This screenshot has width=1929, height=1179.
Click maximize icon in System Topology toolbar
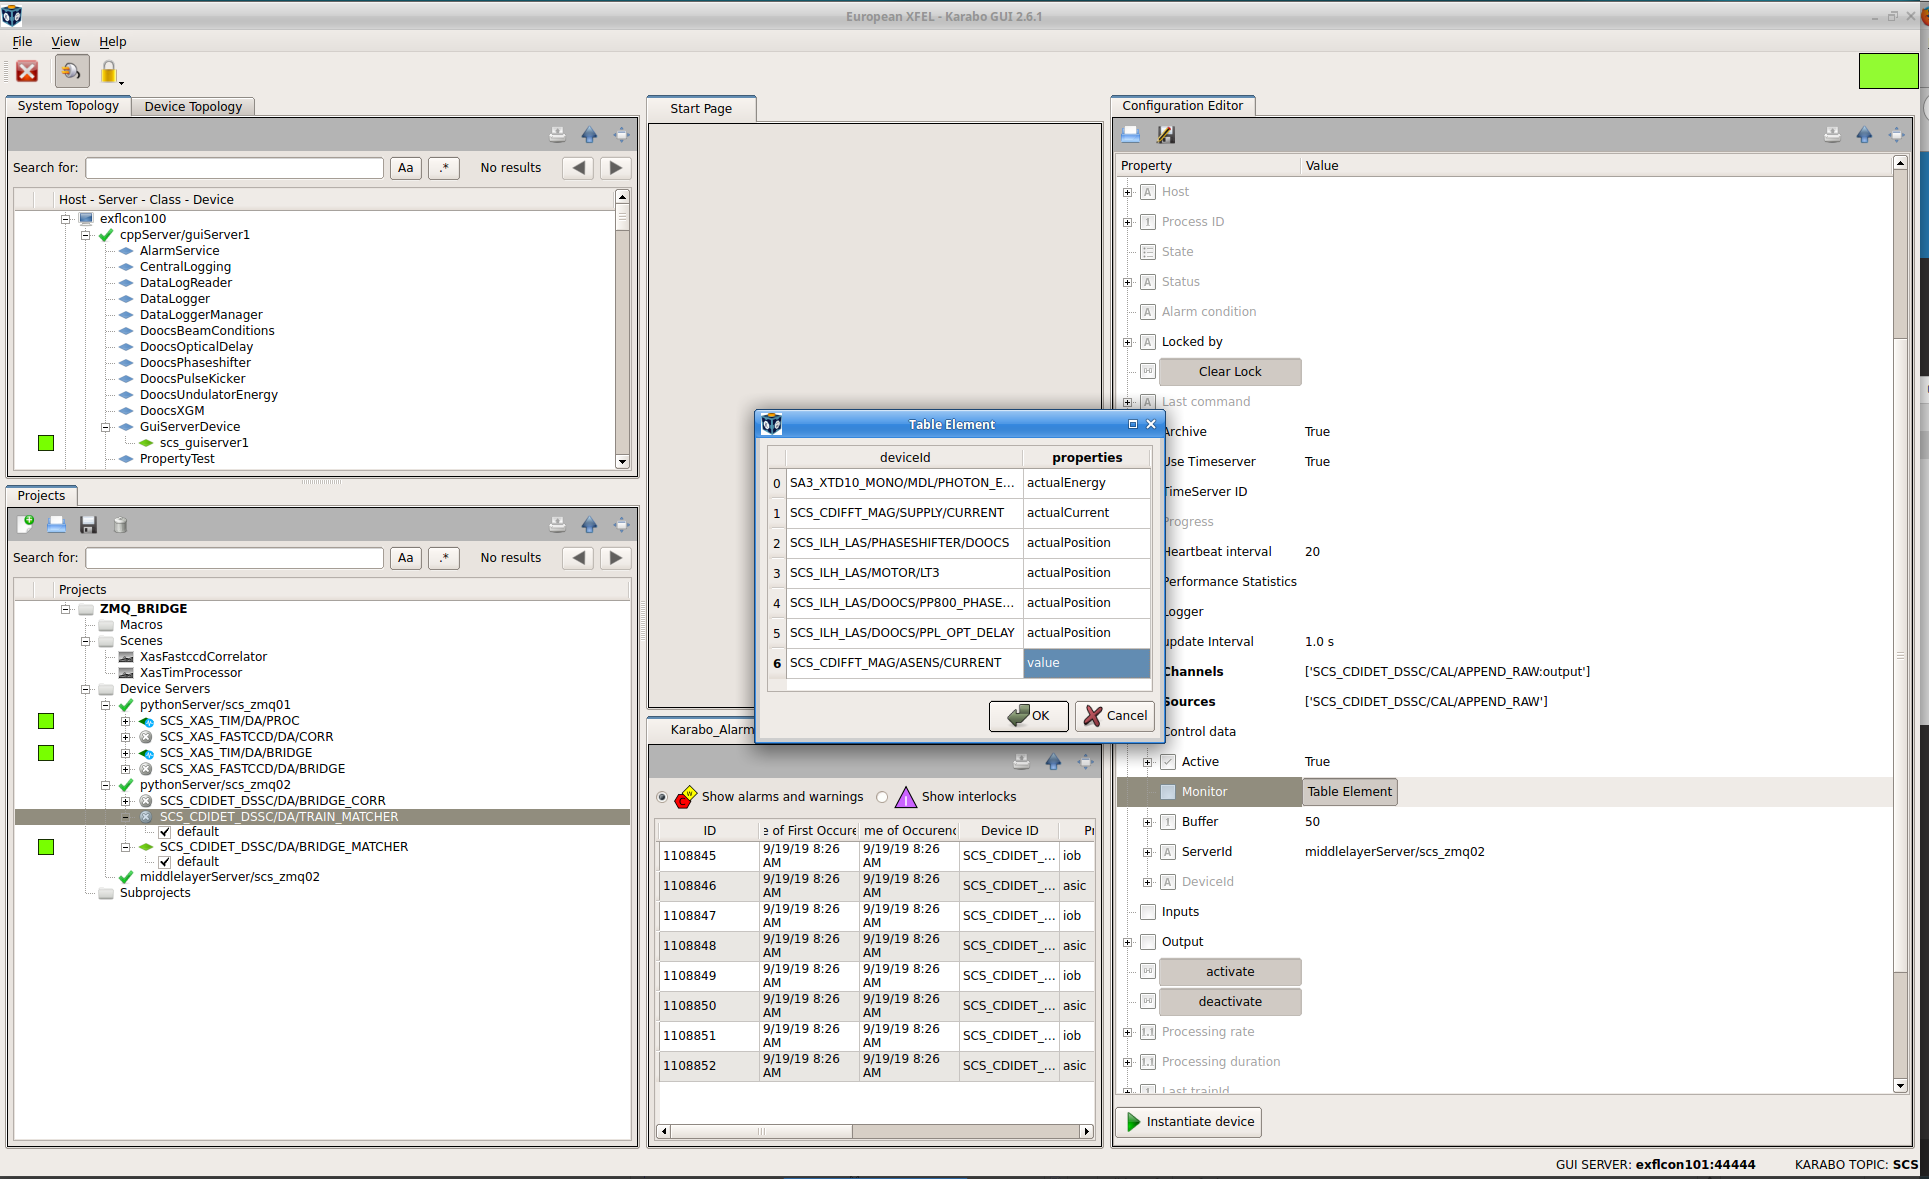click(x=621, y=134)
